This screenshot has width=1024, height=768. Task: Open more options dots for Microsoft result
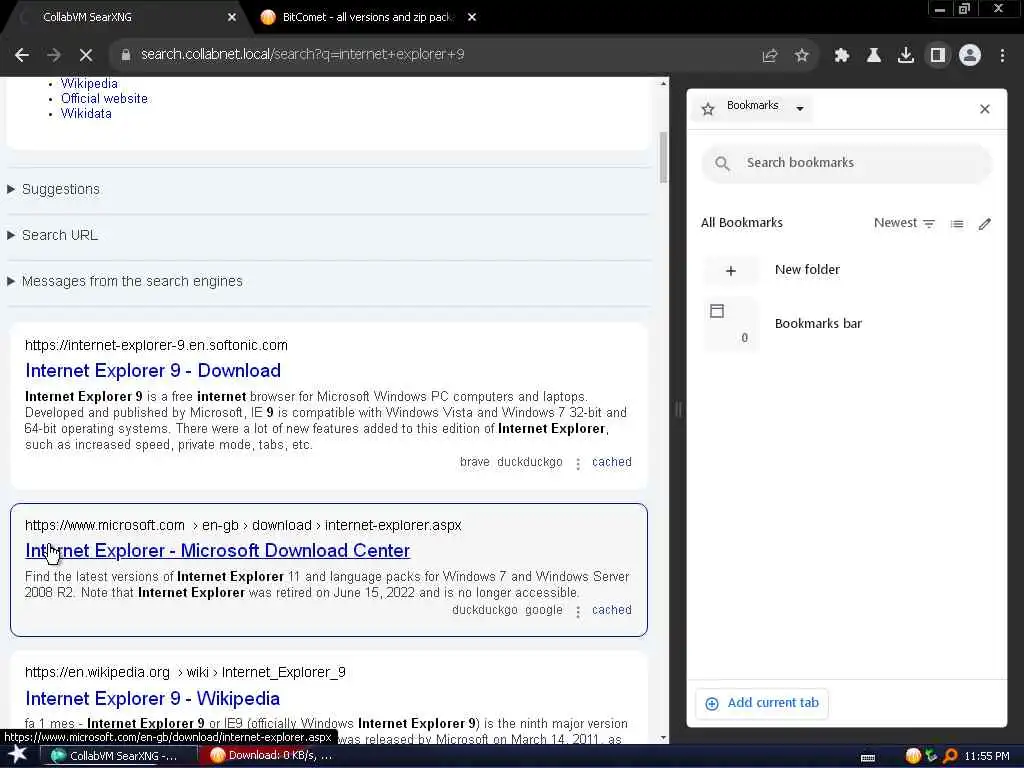[578, 611]
